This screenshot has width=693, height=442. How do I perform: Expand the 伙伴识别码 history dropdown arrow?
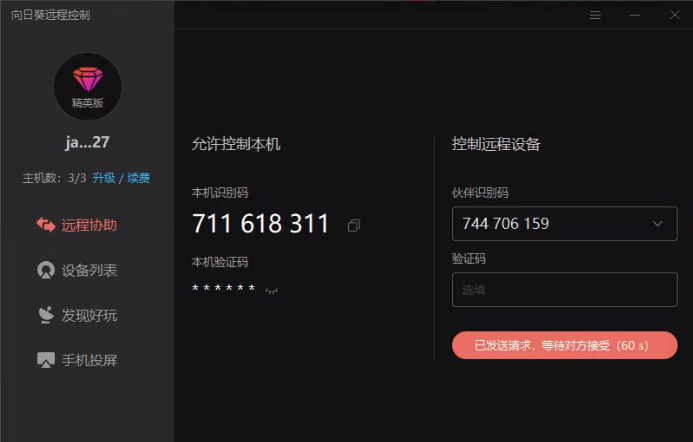(x=657, y=224)
